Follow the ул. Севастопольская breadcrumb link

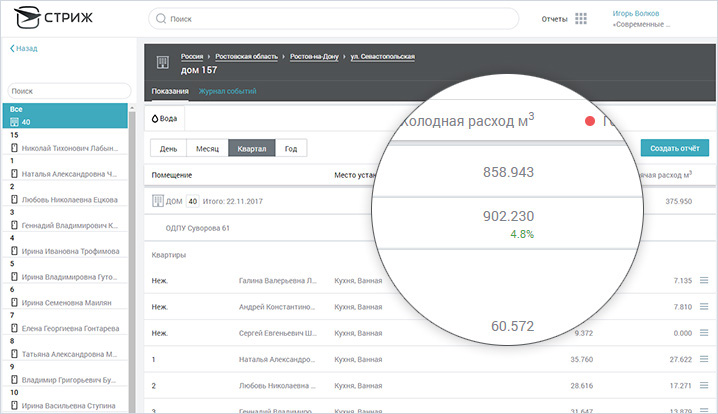tap(382, 56)
